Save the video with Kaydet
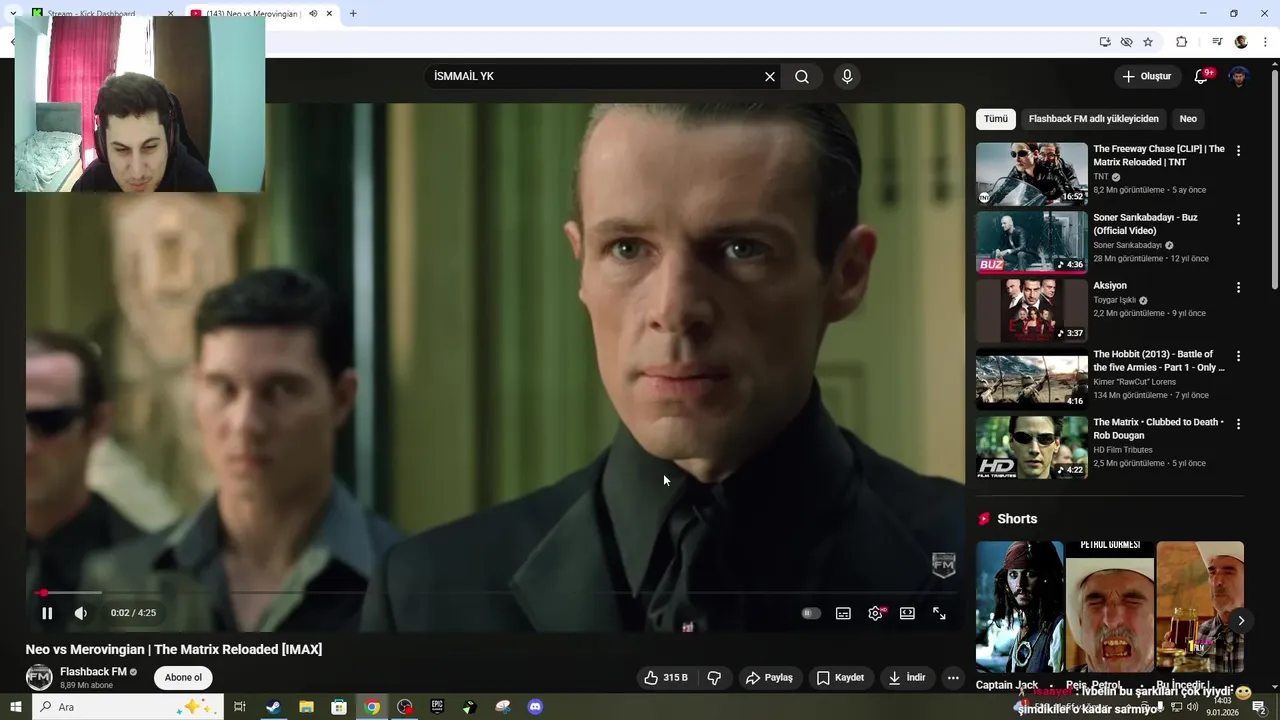Viewport: 1280px width, 720px height. point(840,678)
